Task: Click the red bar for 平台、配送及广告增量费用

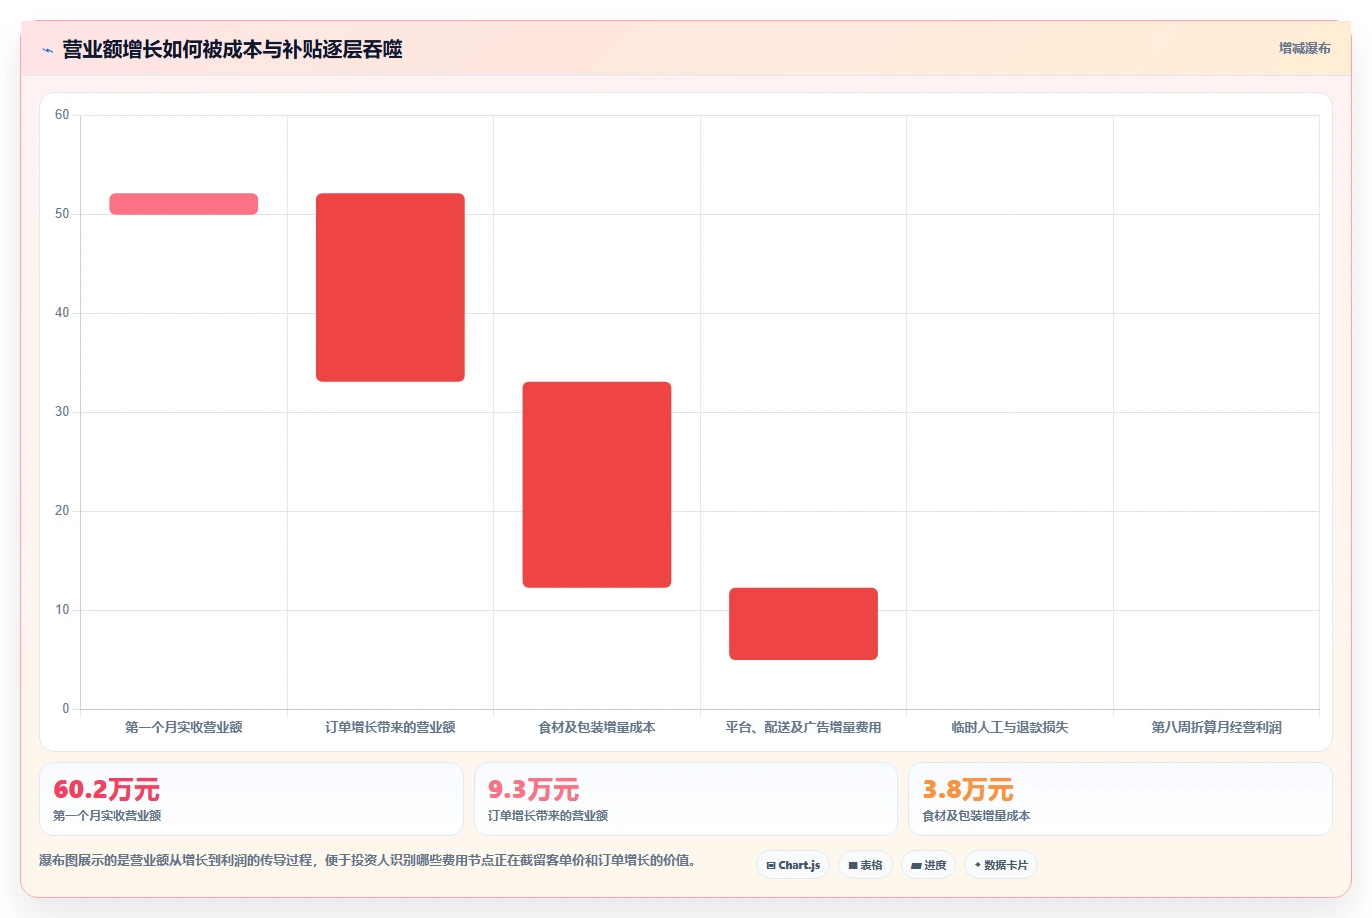Action: [x=803, y=624]
